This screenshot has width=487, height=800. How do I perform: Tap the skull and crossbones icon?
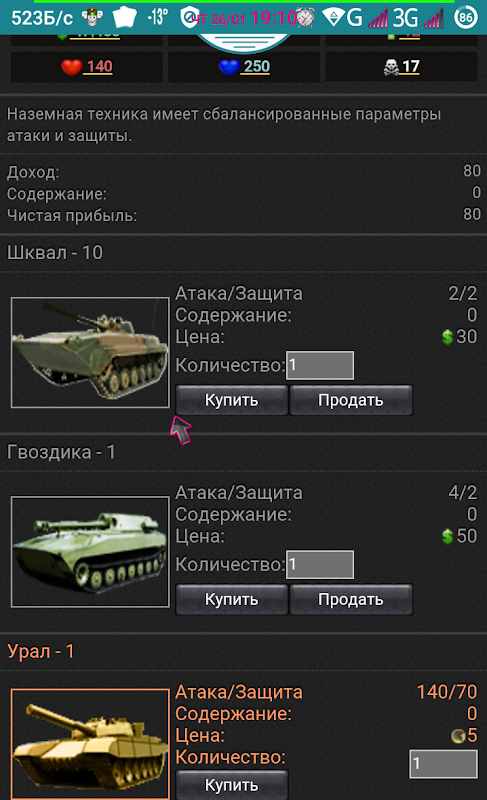click(391, 67)
